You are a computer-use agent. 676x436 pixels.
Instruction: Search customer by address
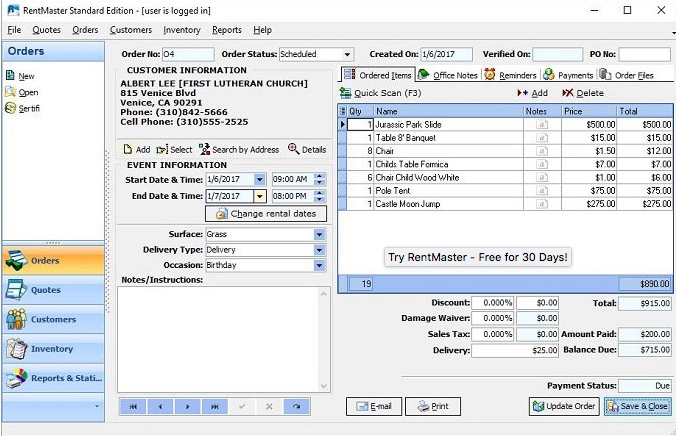tap(239, 150)
